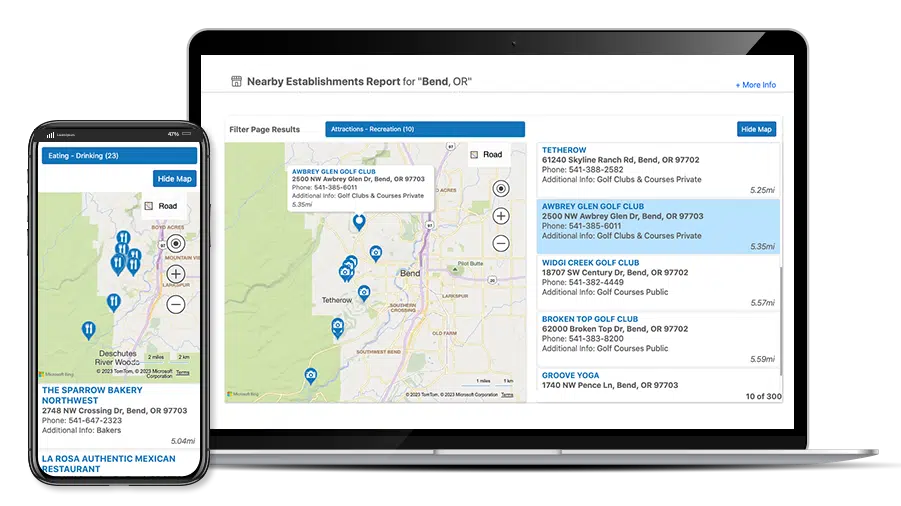Click Terms link on laptop map

point(507,395)
